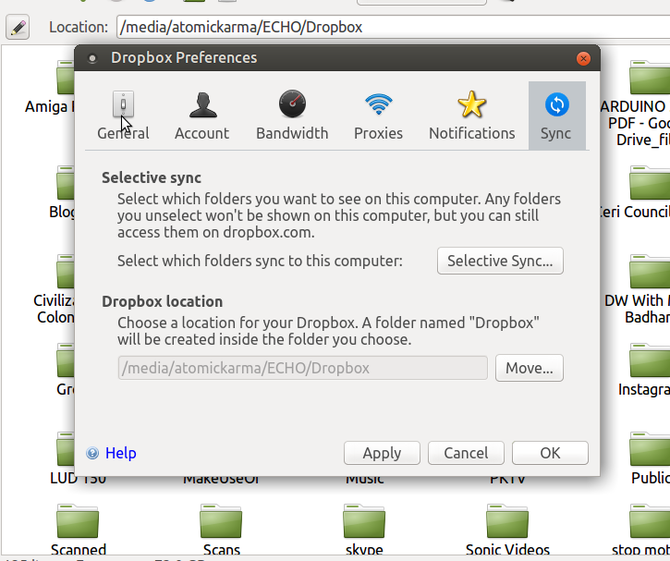670x561 pixels.
Task: Apply the Dropbox preference changes
Action: click(382, 453)
